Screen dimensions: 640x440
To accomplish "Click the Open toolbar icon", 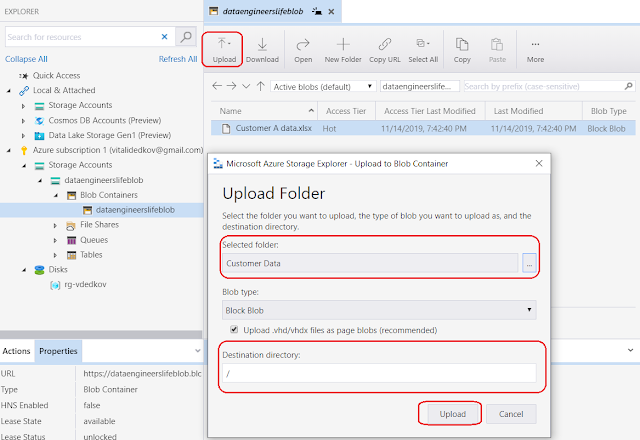I will (303, 50).
